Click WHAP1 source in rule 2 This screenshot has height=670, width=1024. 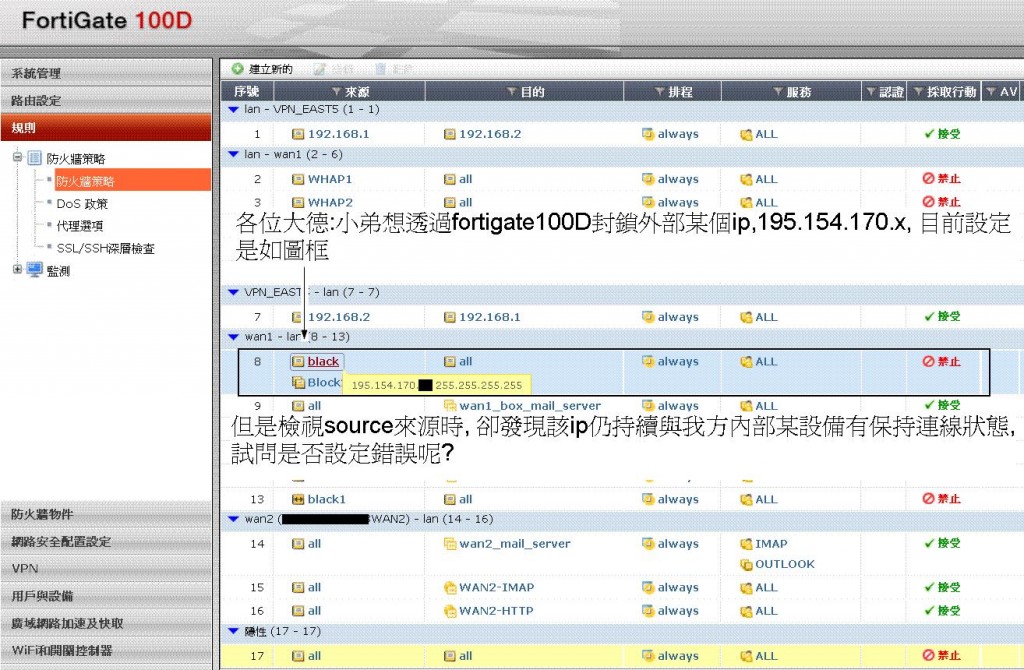(330, 179)
